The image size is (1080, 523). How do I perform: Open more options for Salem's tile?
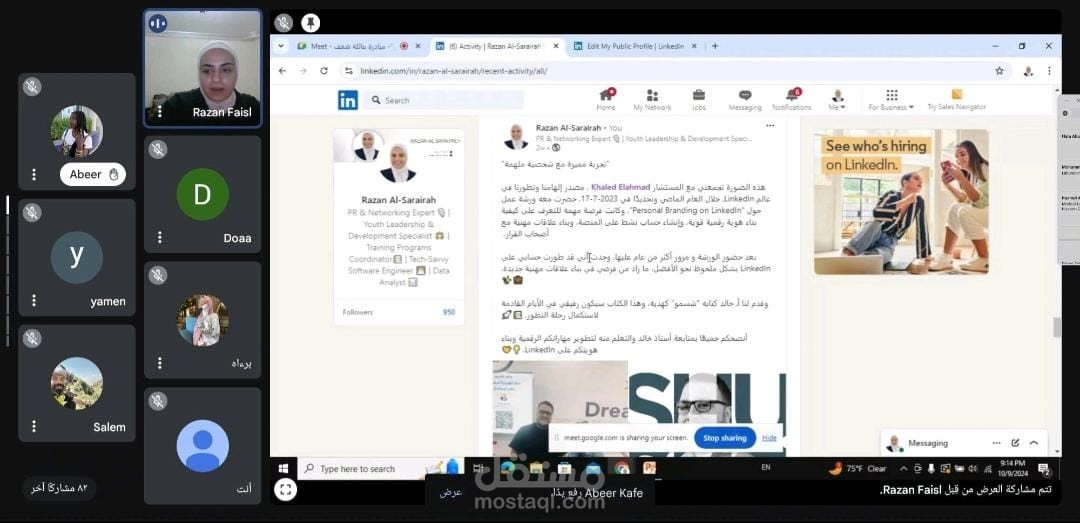click(34, 427)
